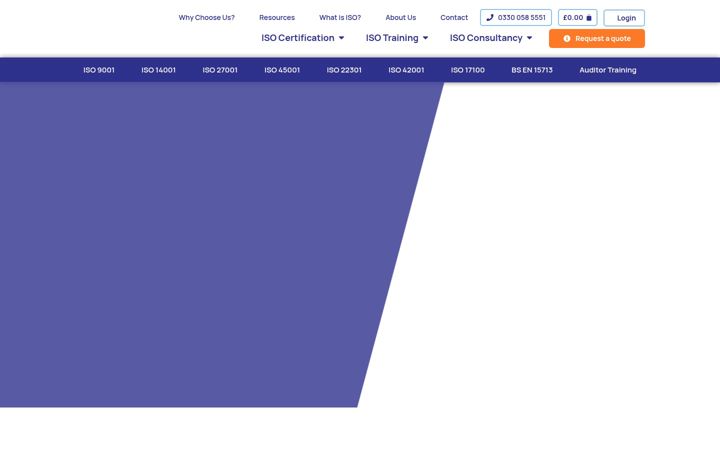This screenshot has height=450, width=720.
Task: Expand the ISO Consultancy dropdown arrow
Action: click(x=529, y=38)
